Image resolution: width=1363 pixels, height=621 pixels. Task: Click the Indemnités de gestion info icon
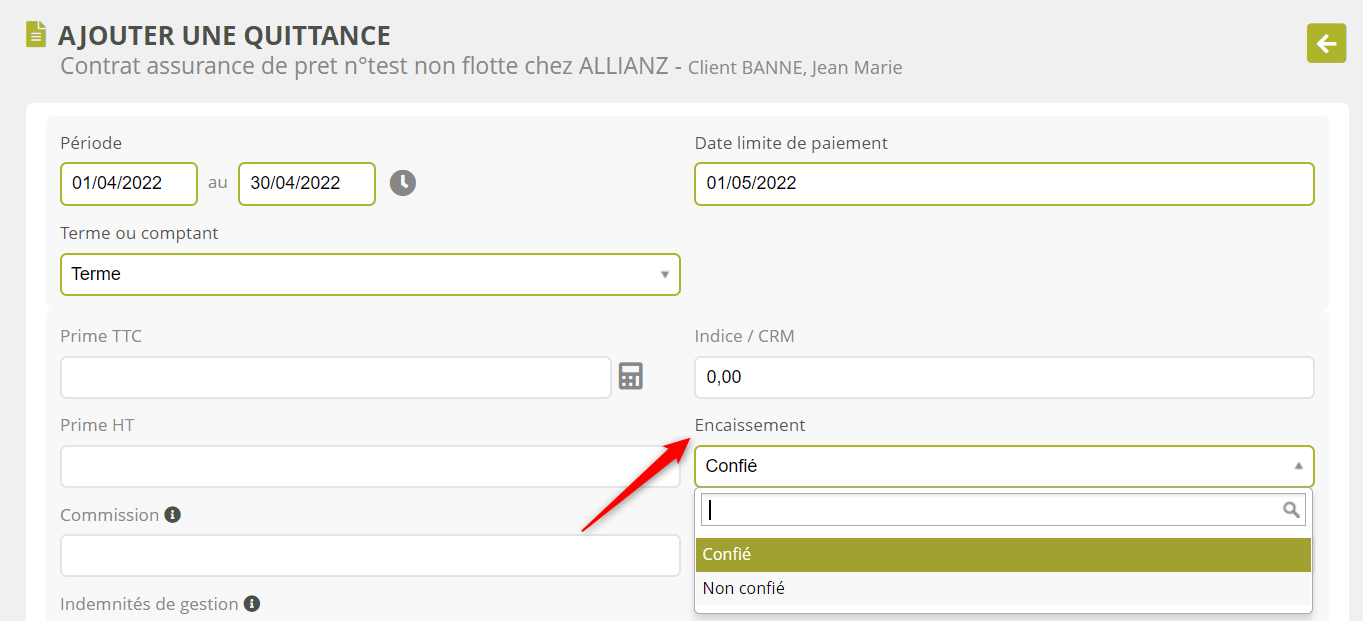click(x=252, y=603)
